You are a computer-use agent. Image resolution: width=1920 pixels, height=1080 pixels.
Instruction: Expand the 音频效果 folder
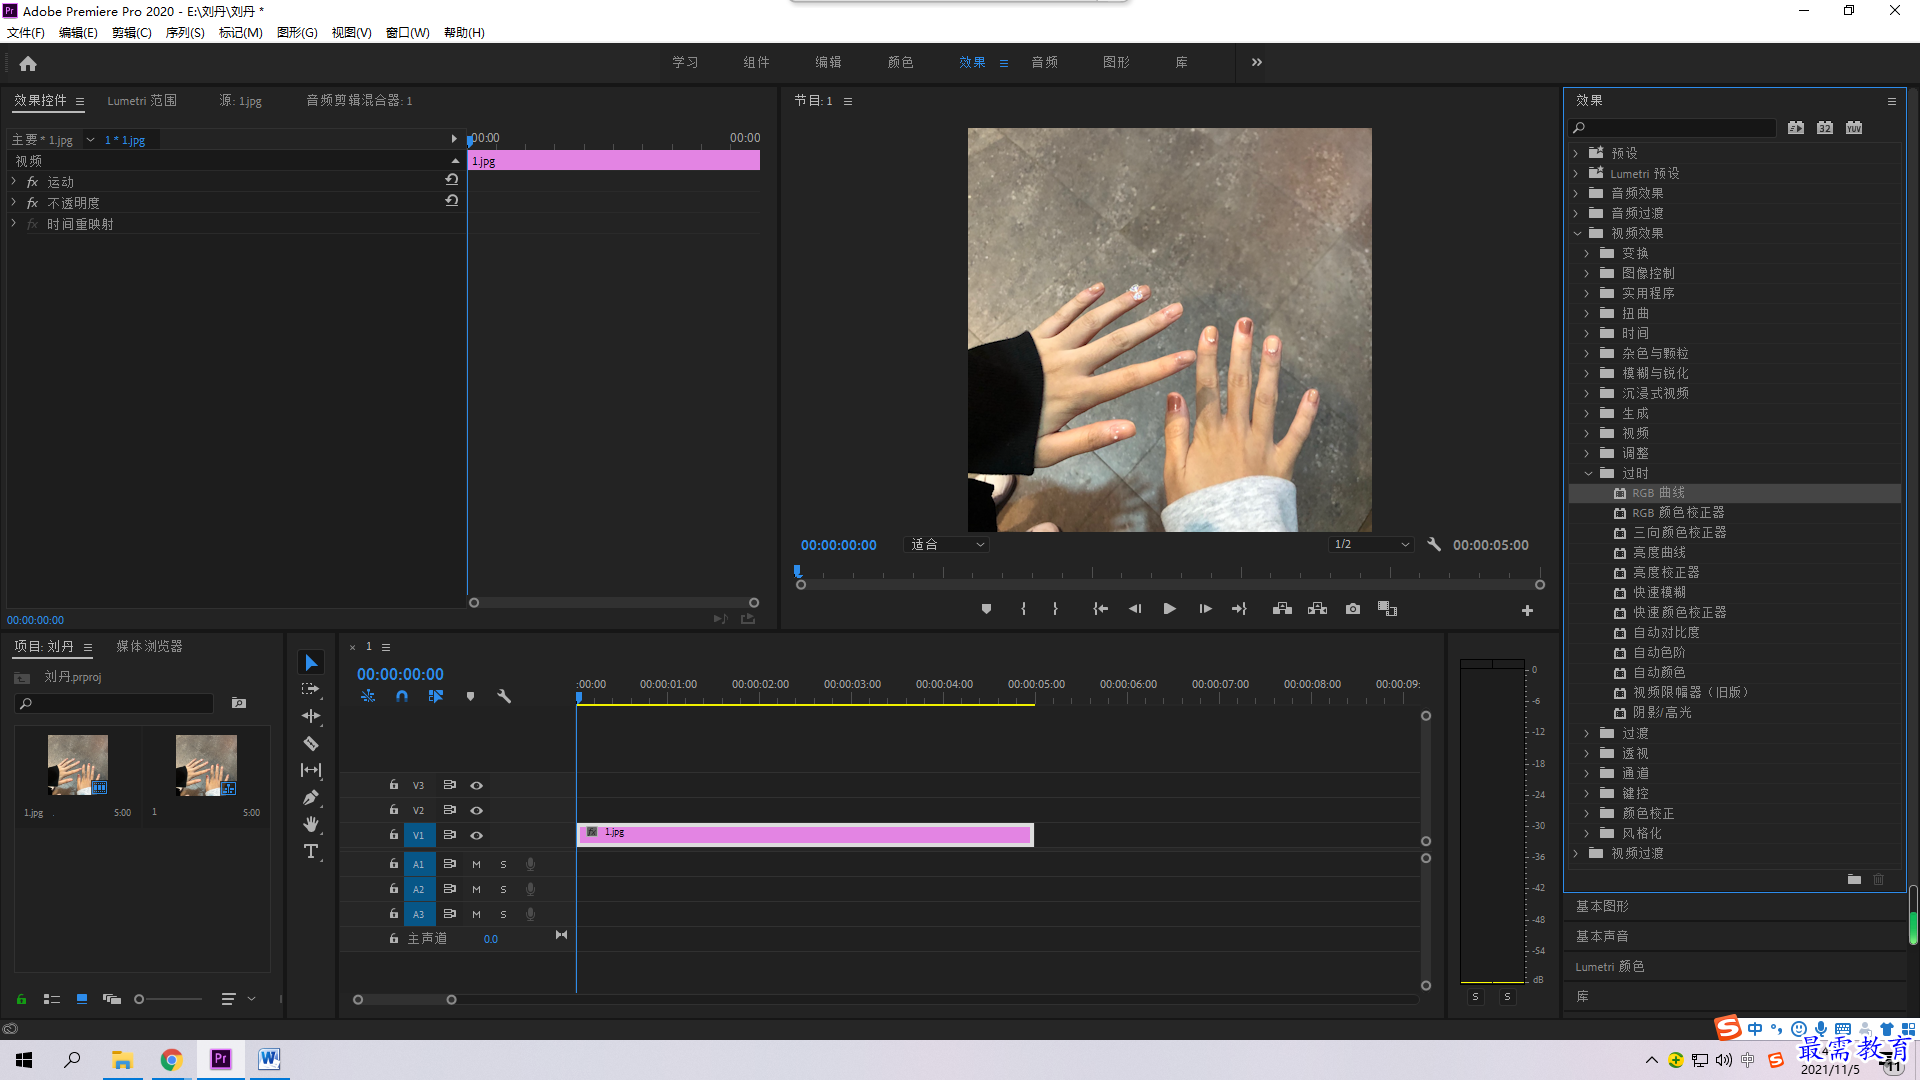tap(1576, 193)
